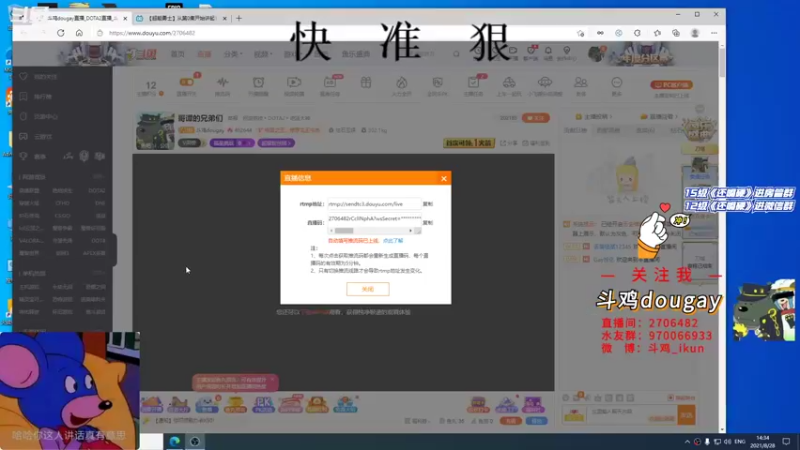Click the orange-outlined close button in dialog

pos(368,289)
